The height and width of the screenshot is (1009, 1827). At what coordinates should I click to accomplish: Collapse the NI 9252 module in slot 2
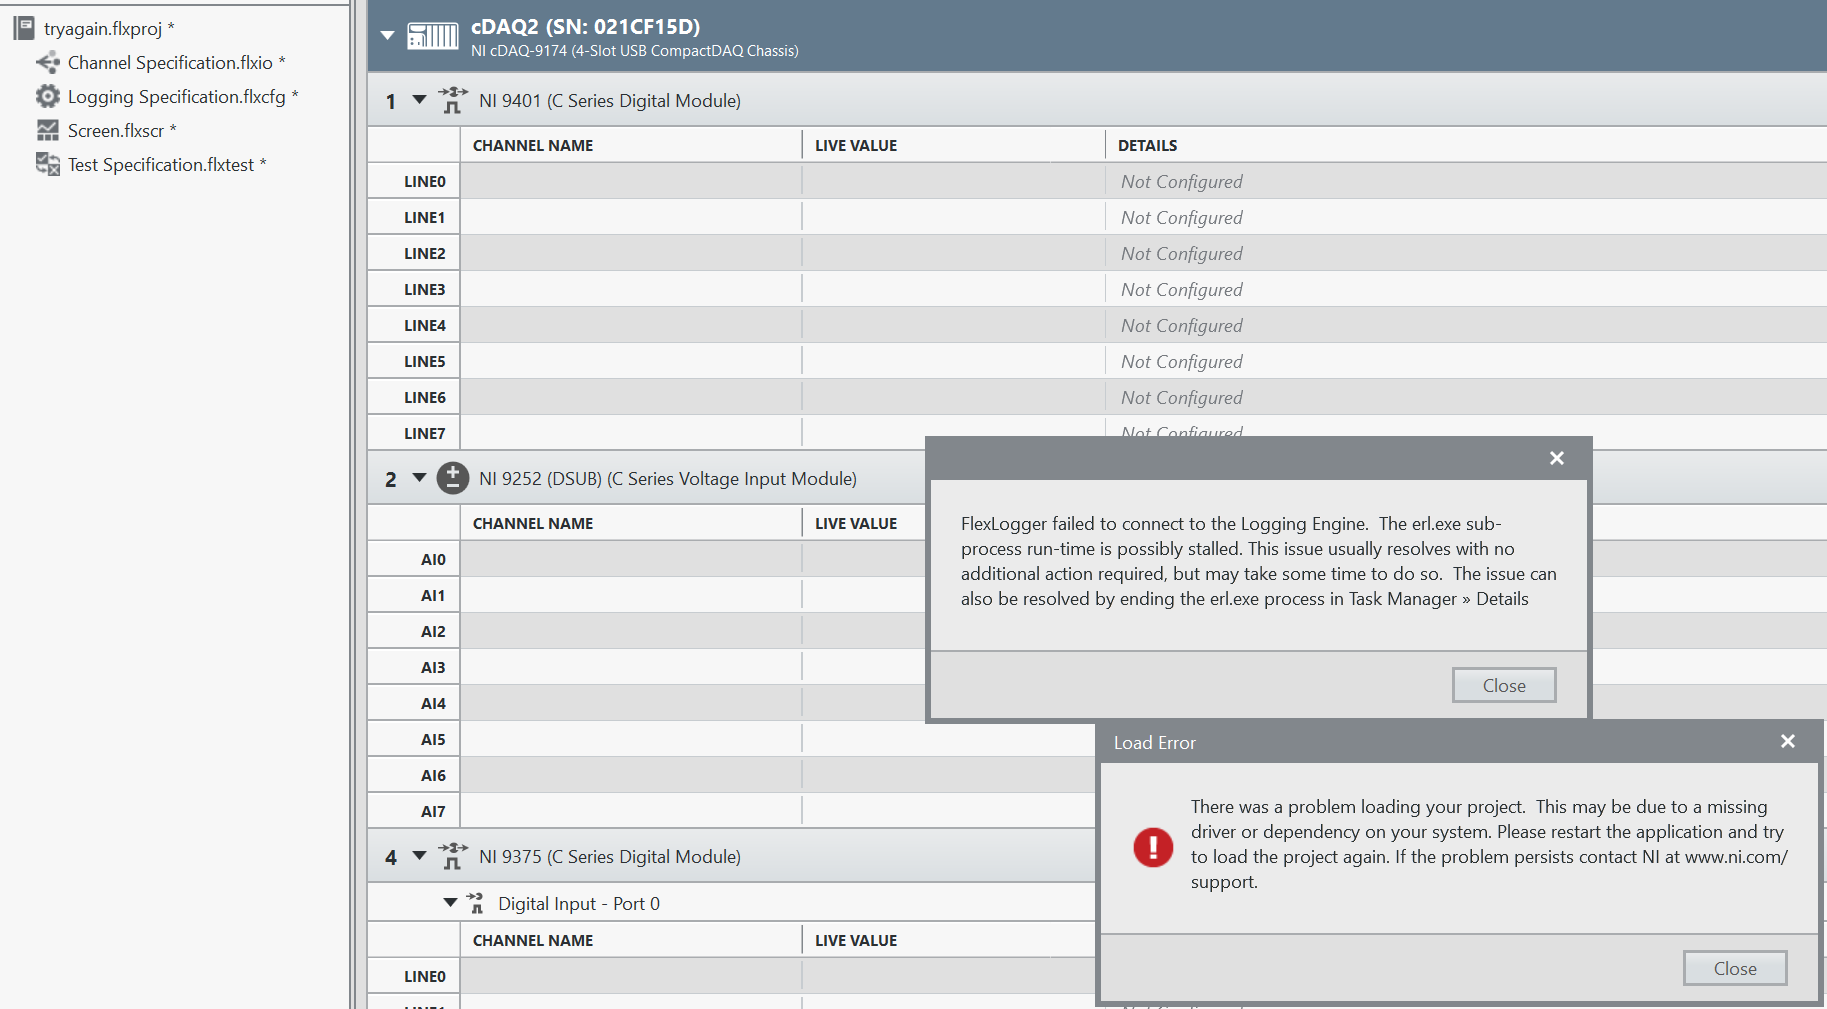[419, 478]
